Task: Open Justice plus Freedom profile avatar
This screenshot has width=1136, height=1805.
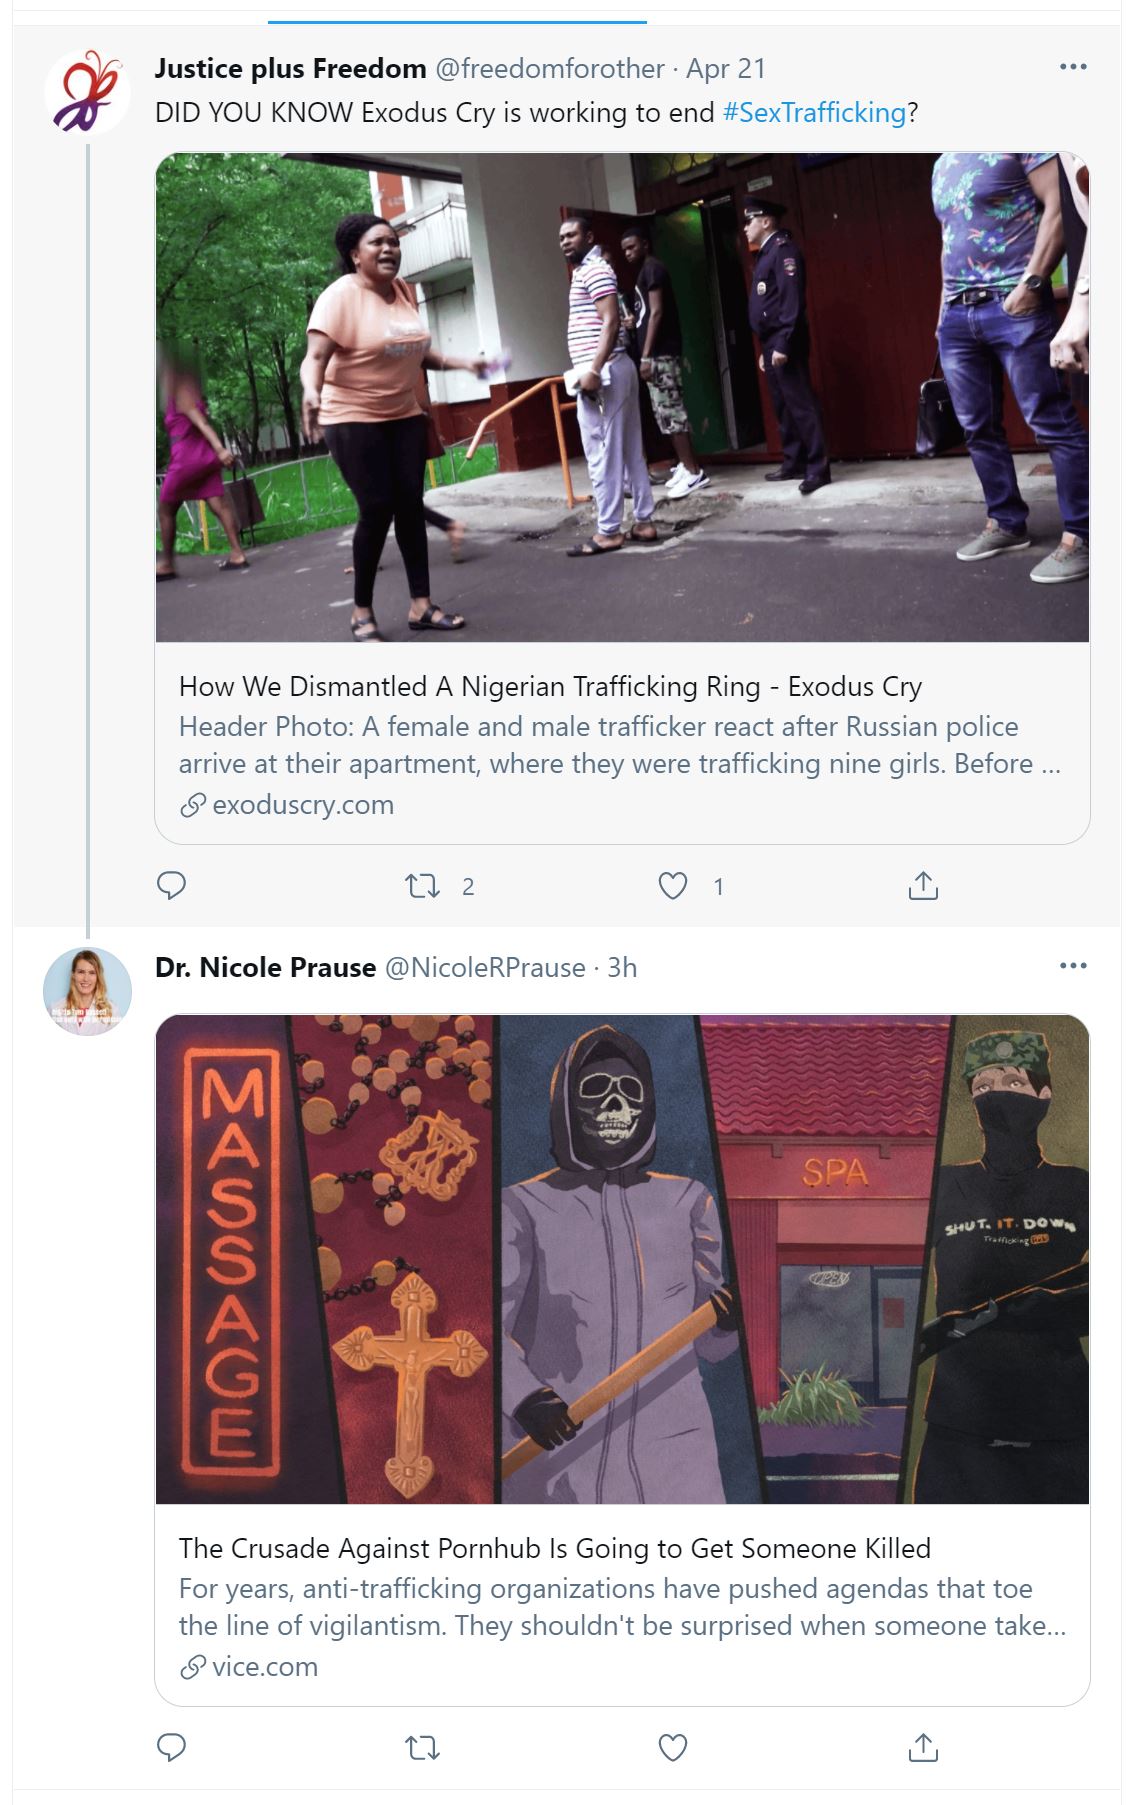Action: pyautogui.click(x=88, y=92)
